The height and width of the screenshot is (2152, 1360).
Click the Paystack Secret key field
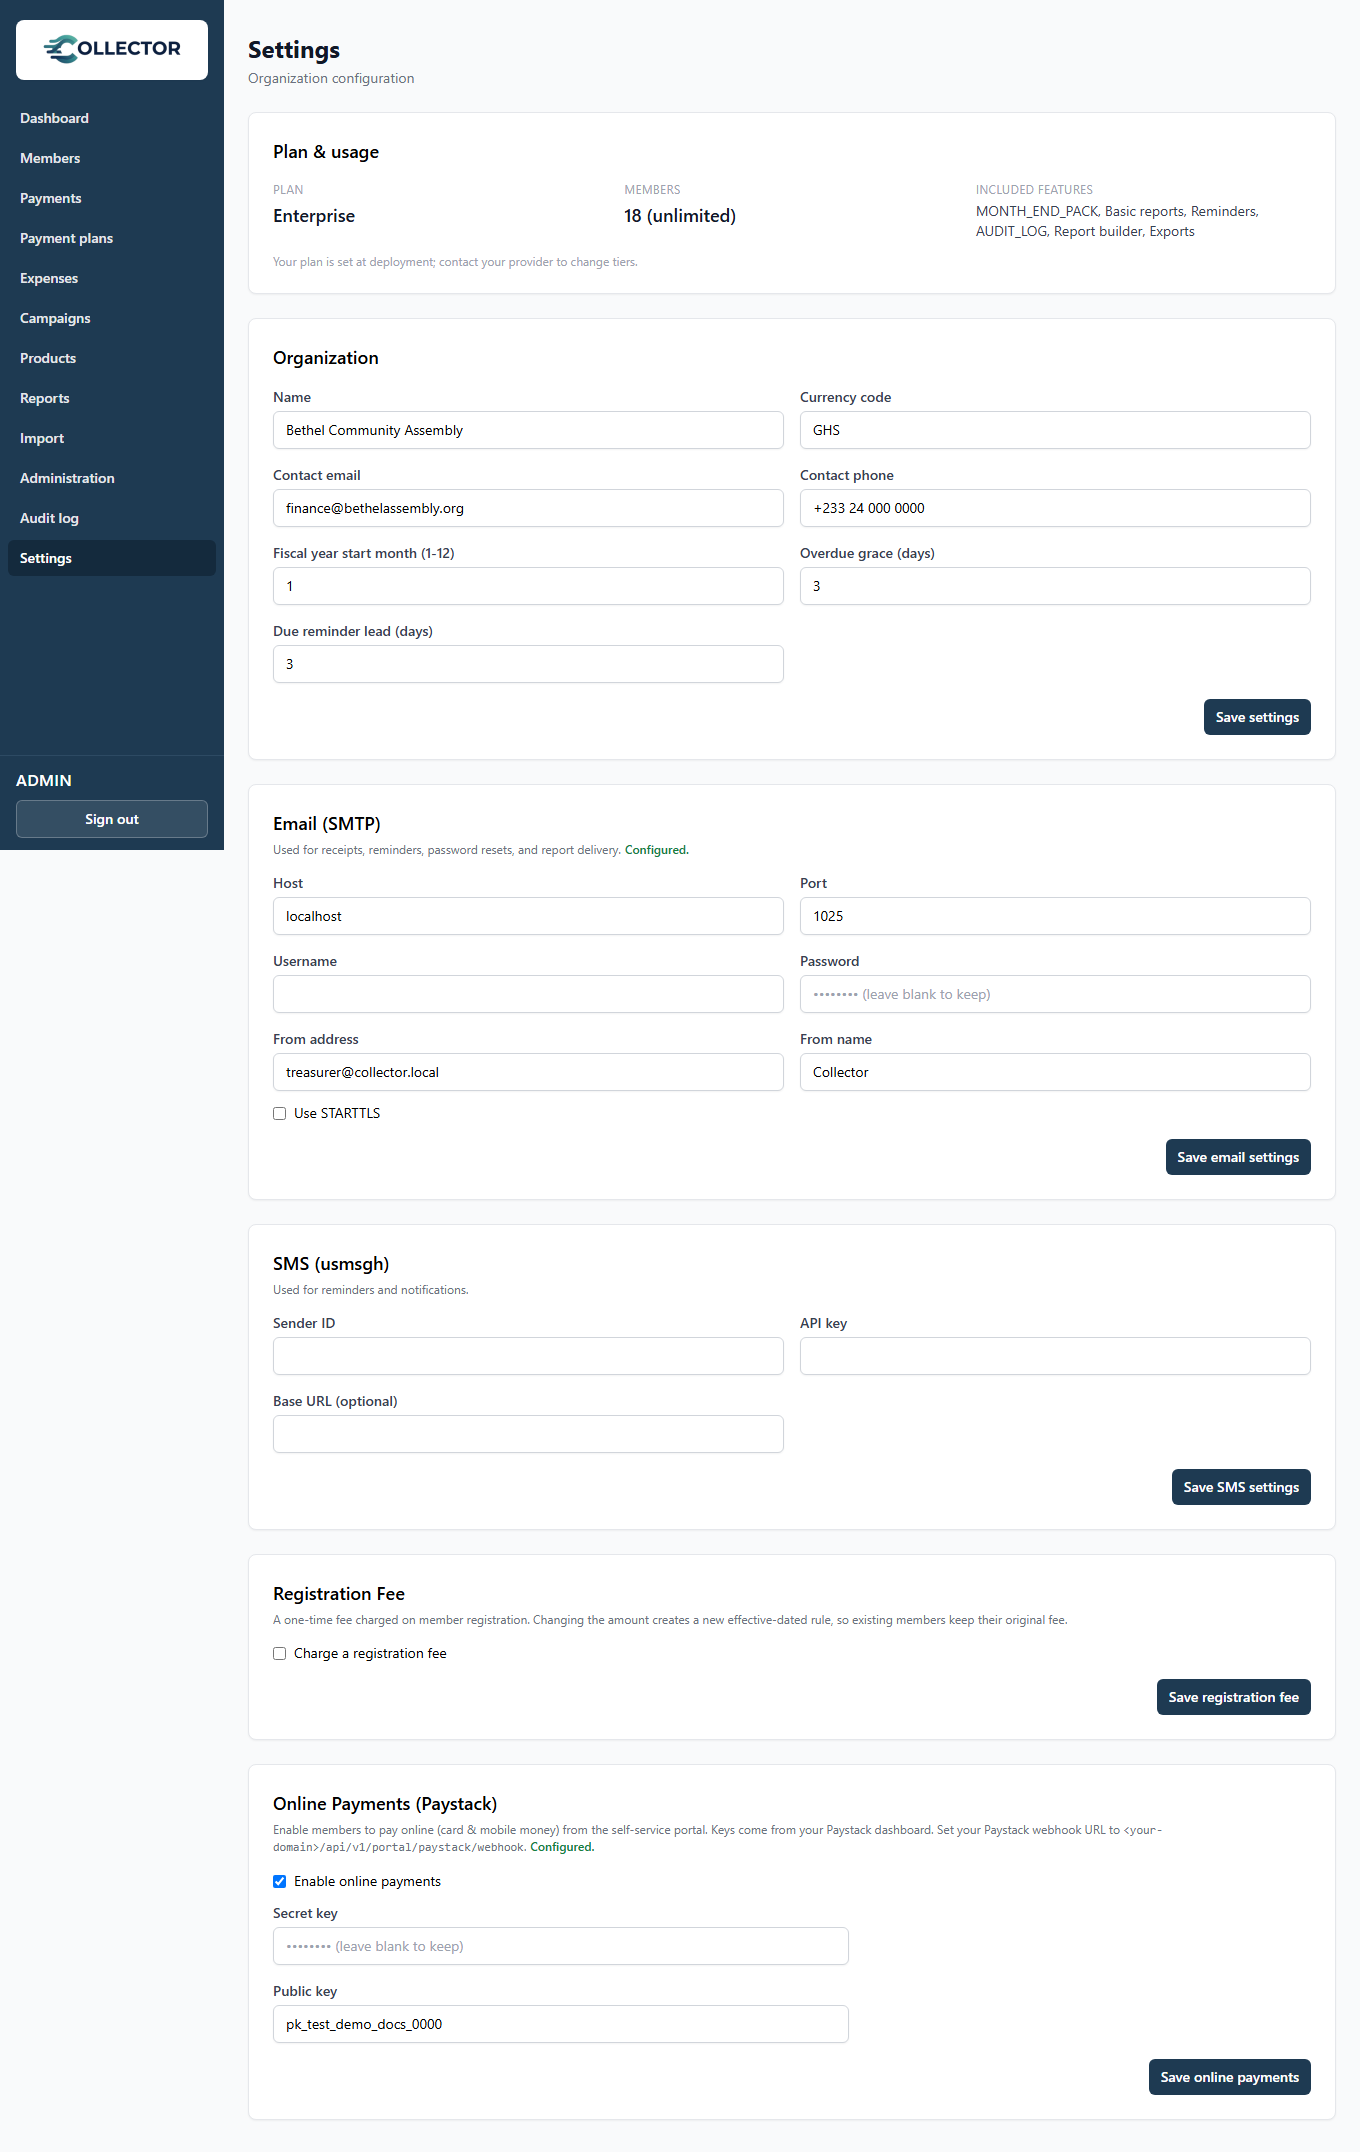(x=561, y=1946)
